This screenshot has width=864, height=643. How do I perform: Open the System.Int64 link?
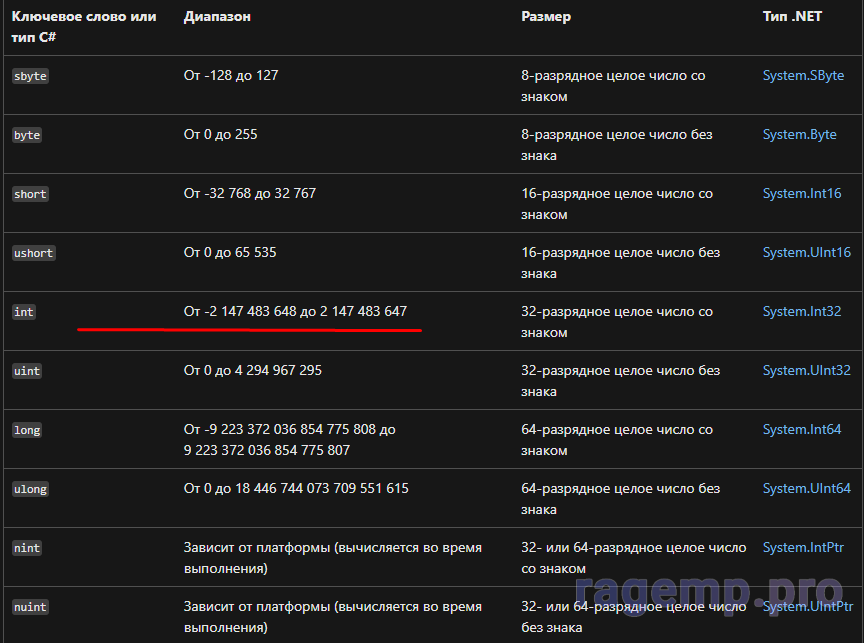point(802,430)
